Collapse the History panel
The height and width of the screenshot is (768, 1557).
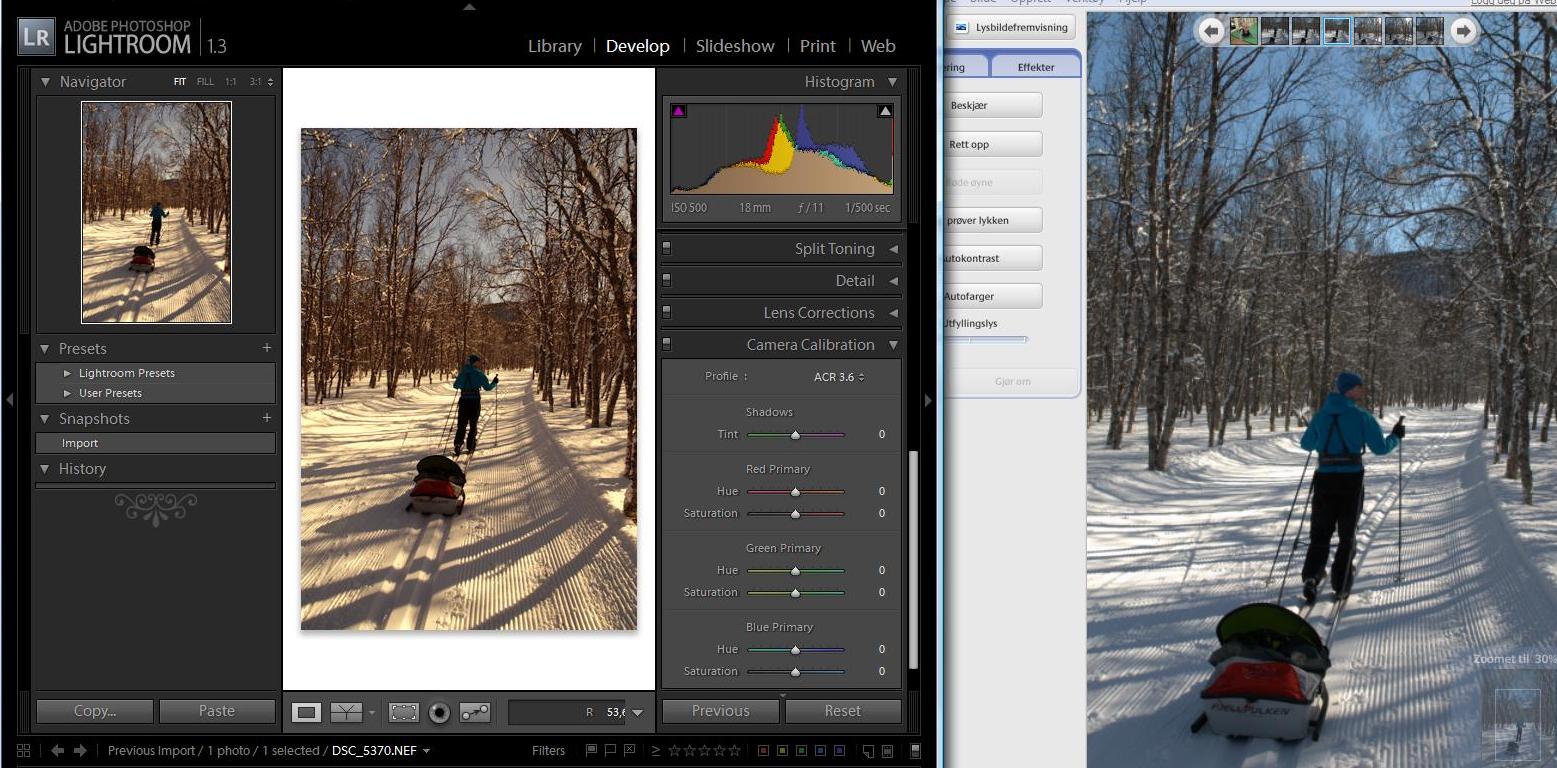(45, 469)
